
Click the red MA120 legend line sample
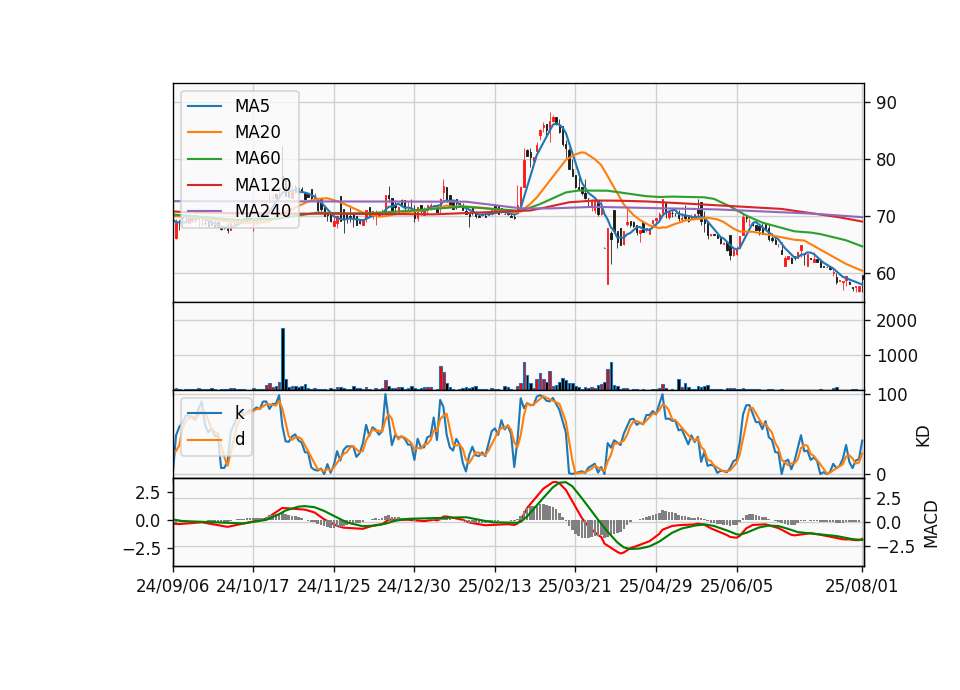pyautogui.click(x=204, y=184)
